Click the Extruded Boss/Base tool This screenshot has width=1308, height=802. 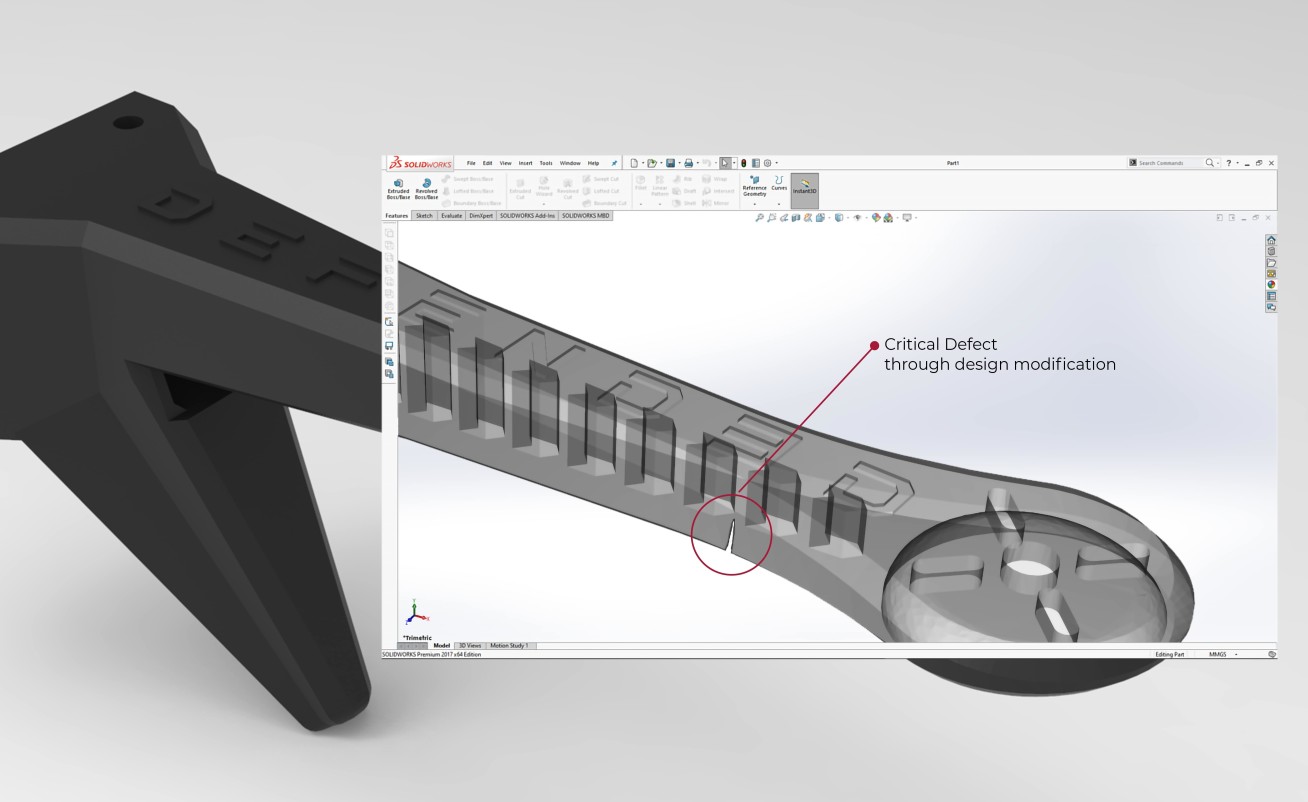pyautogui.click(x=398, y=188)
